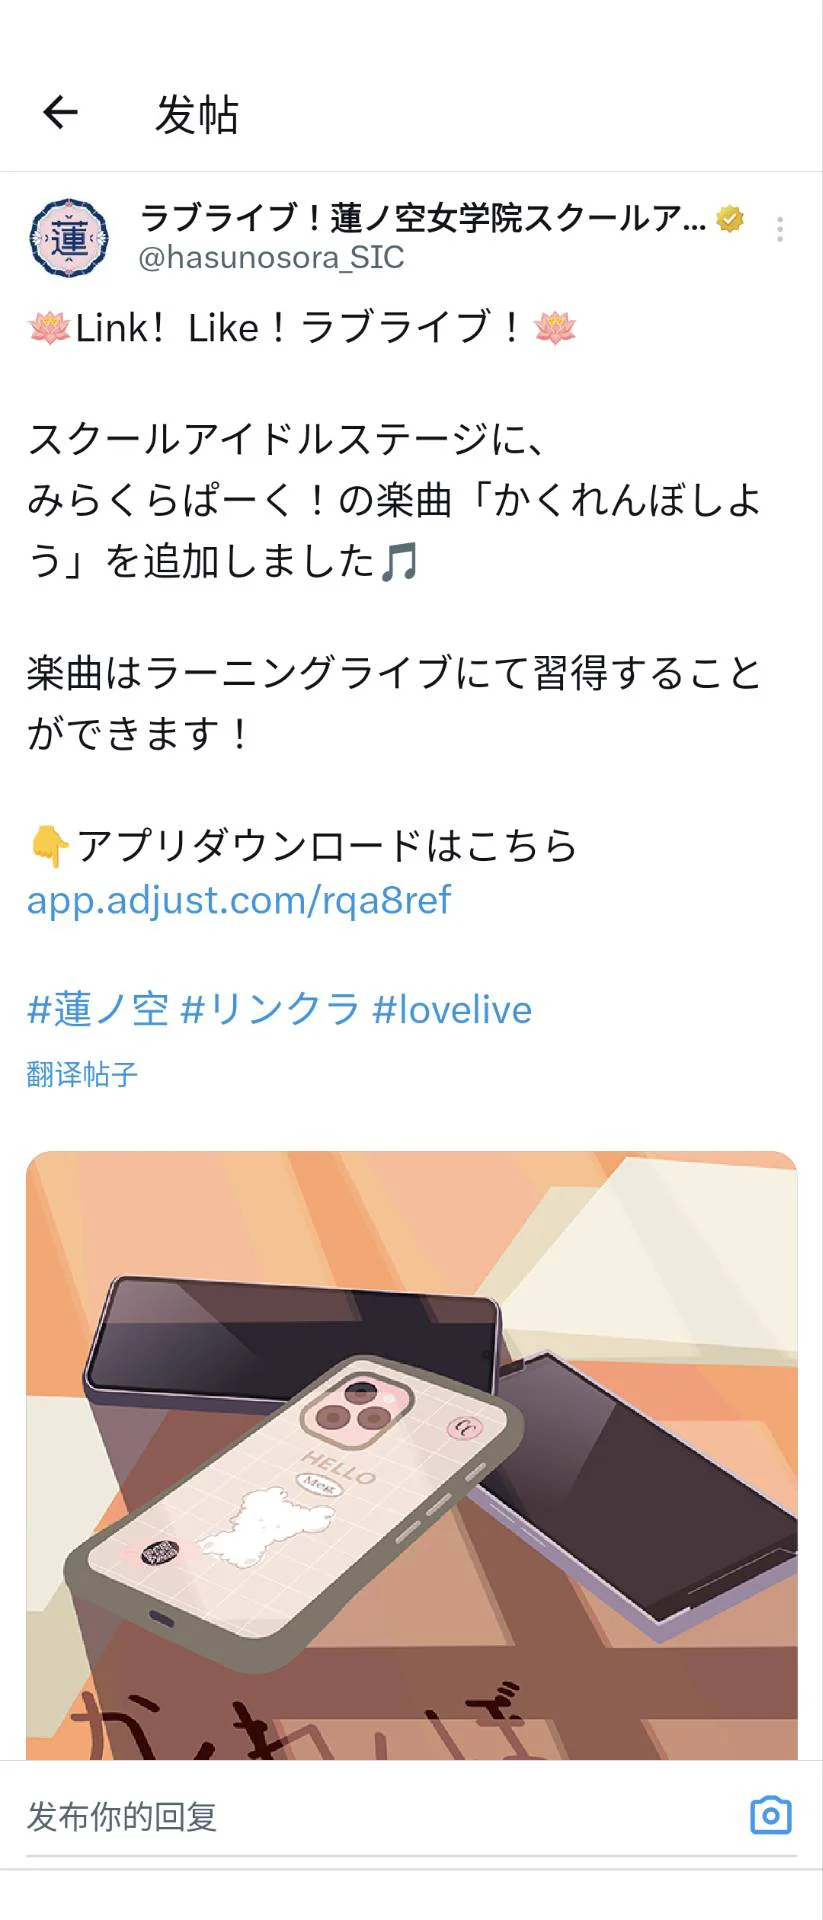Open the #lovelive hashtag
The width and height of the screenshot is (823, 1920).
tap(452, 1010)
